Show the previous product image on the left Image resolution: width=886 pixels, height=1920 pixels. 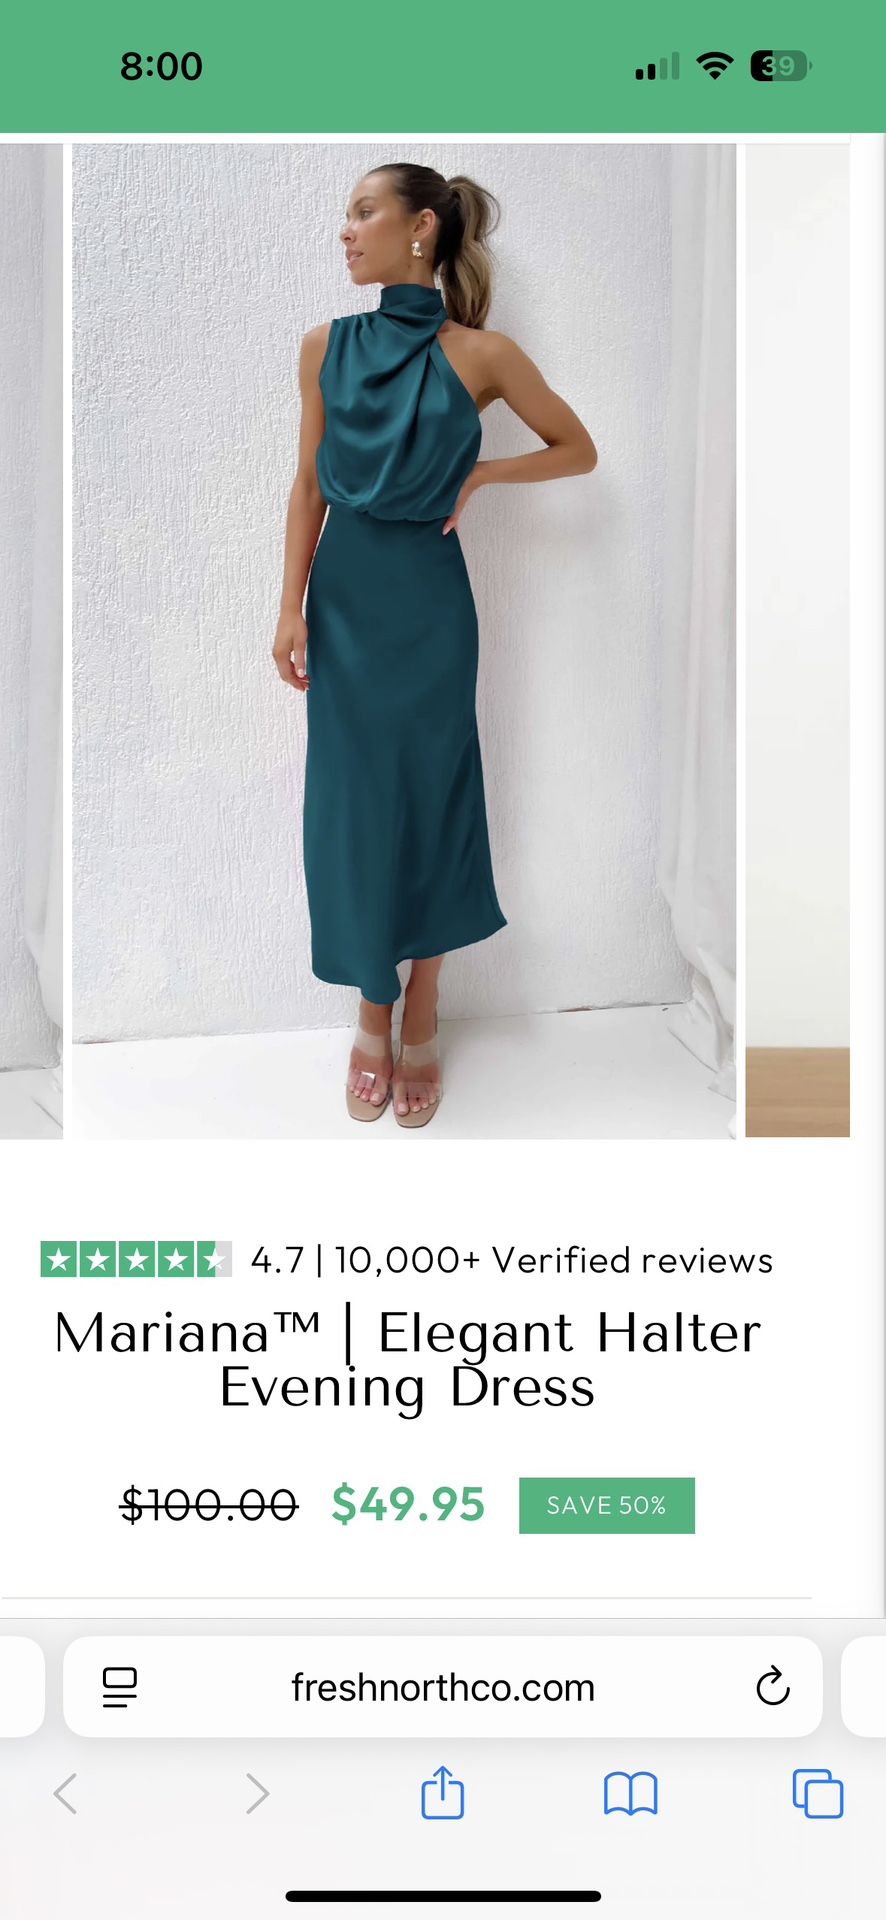pyautogui.click(x=31, y=641)
